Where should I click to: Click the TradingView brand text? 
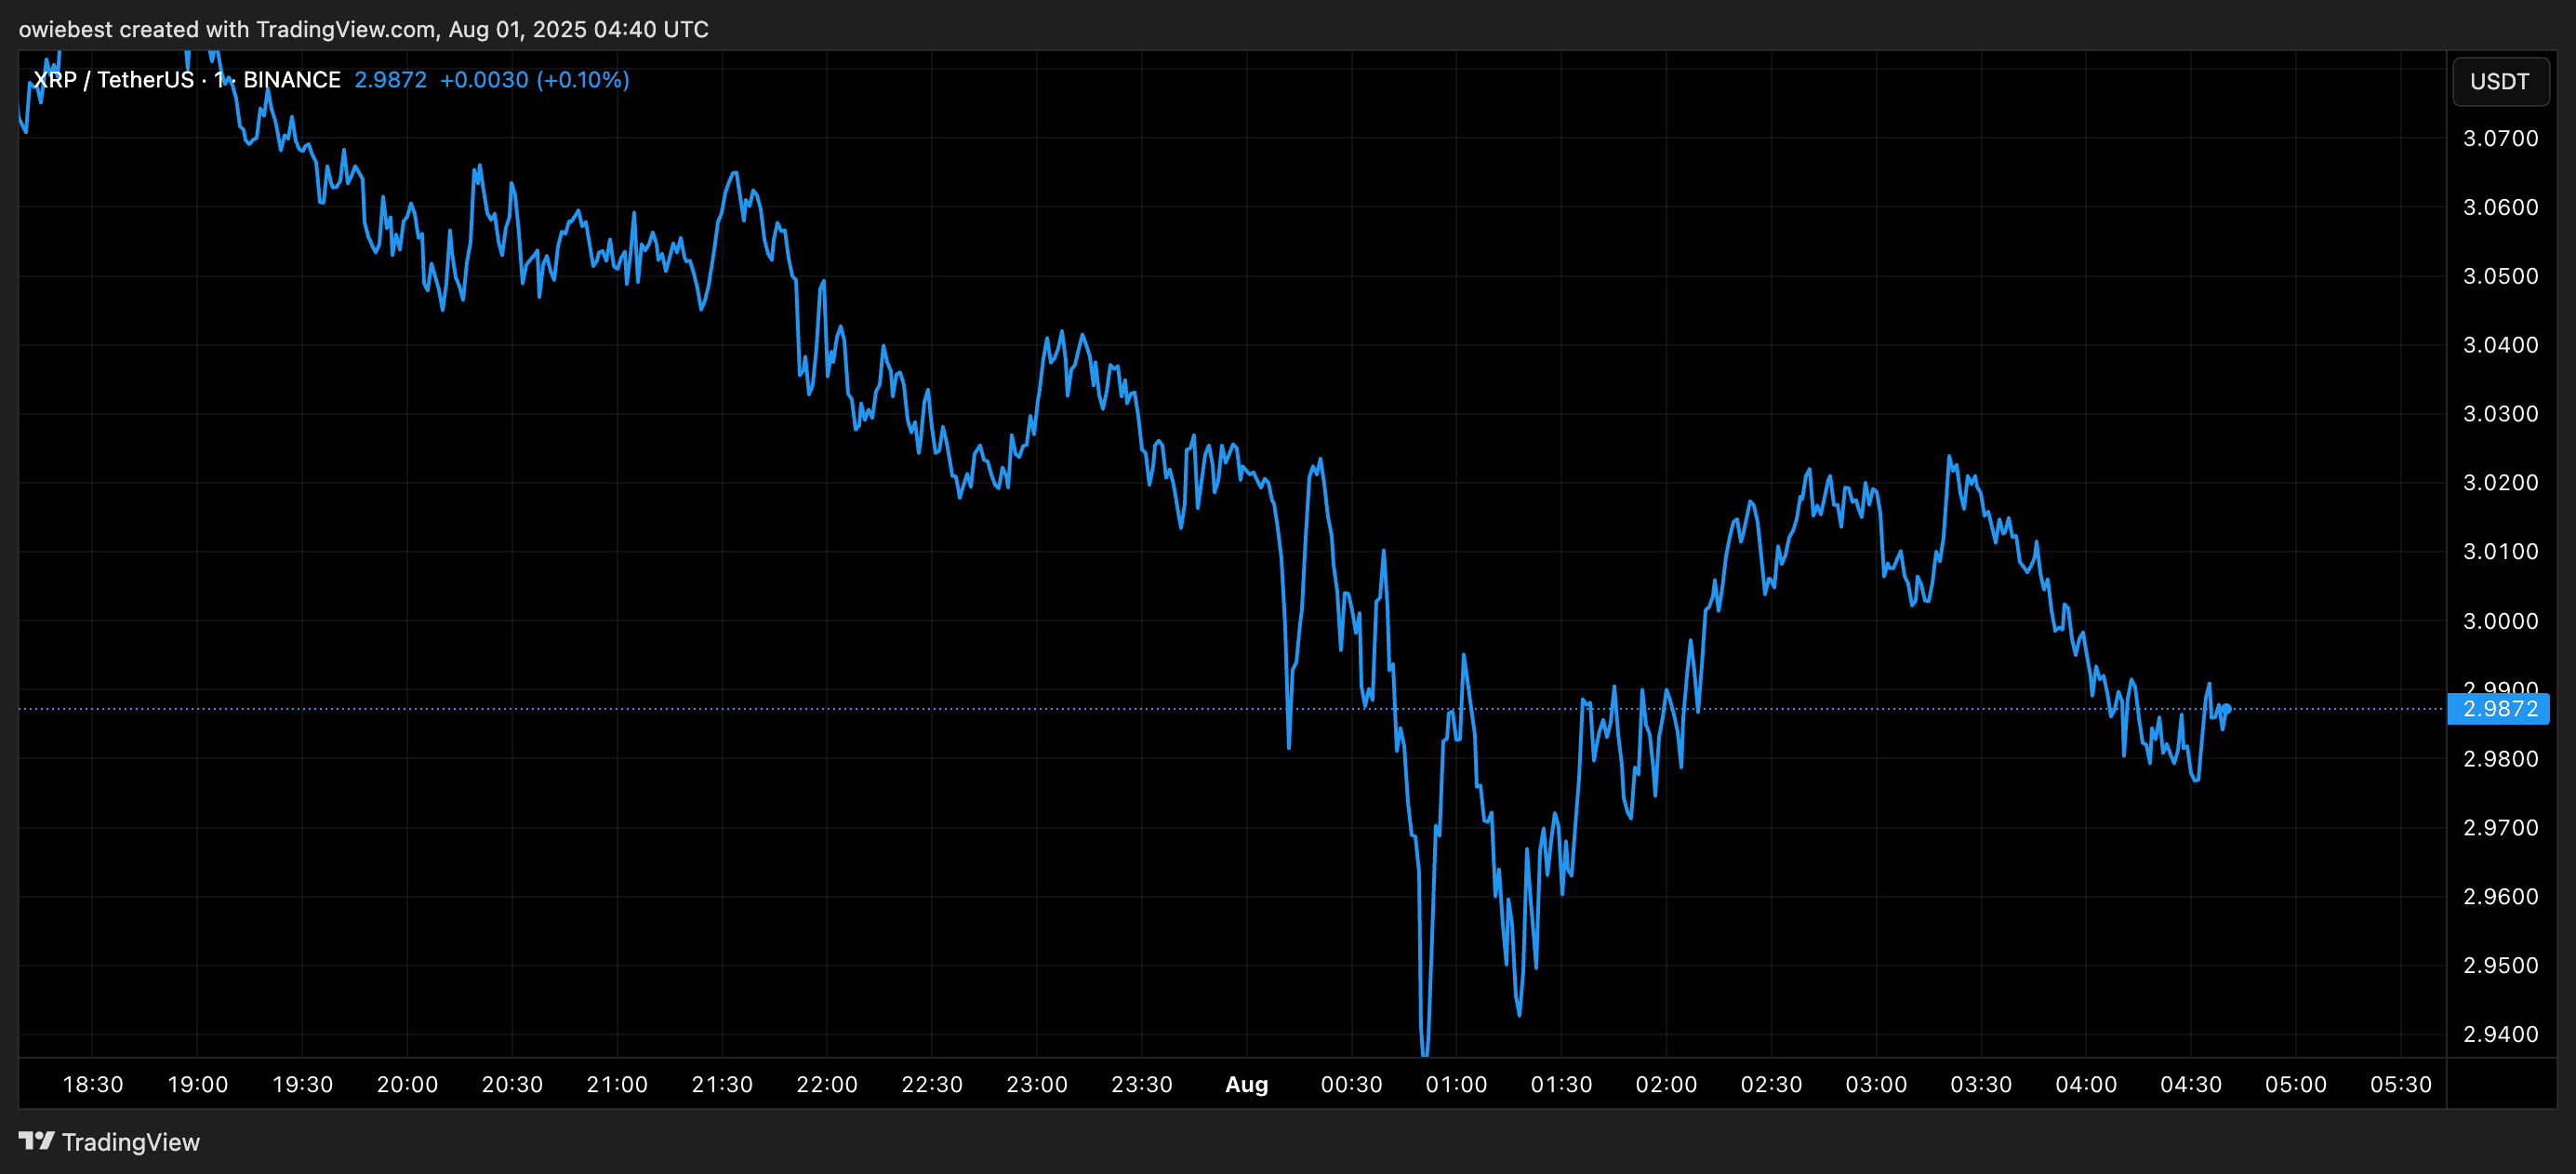(131, 1142)
